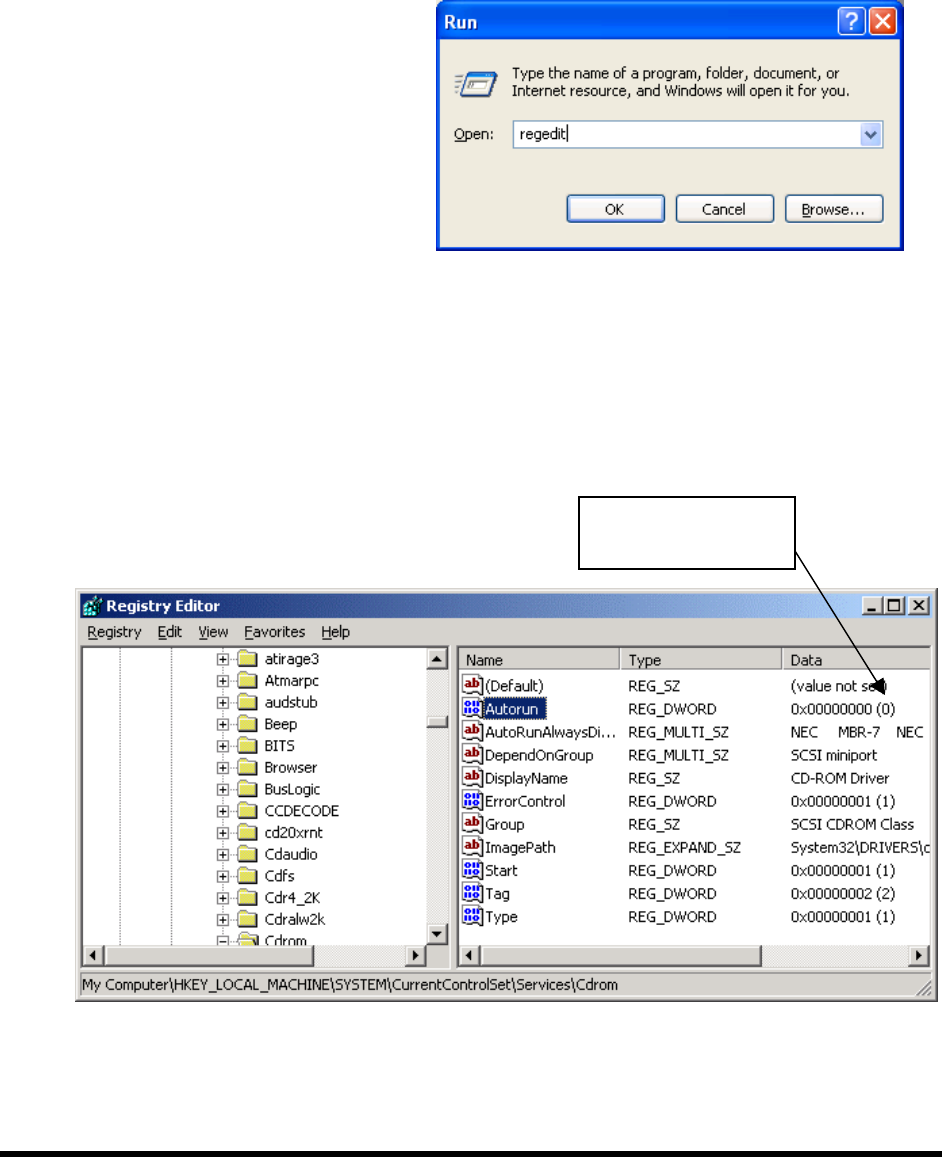Click the Open text field containing regedit

(x=686, y=134)
